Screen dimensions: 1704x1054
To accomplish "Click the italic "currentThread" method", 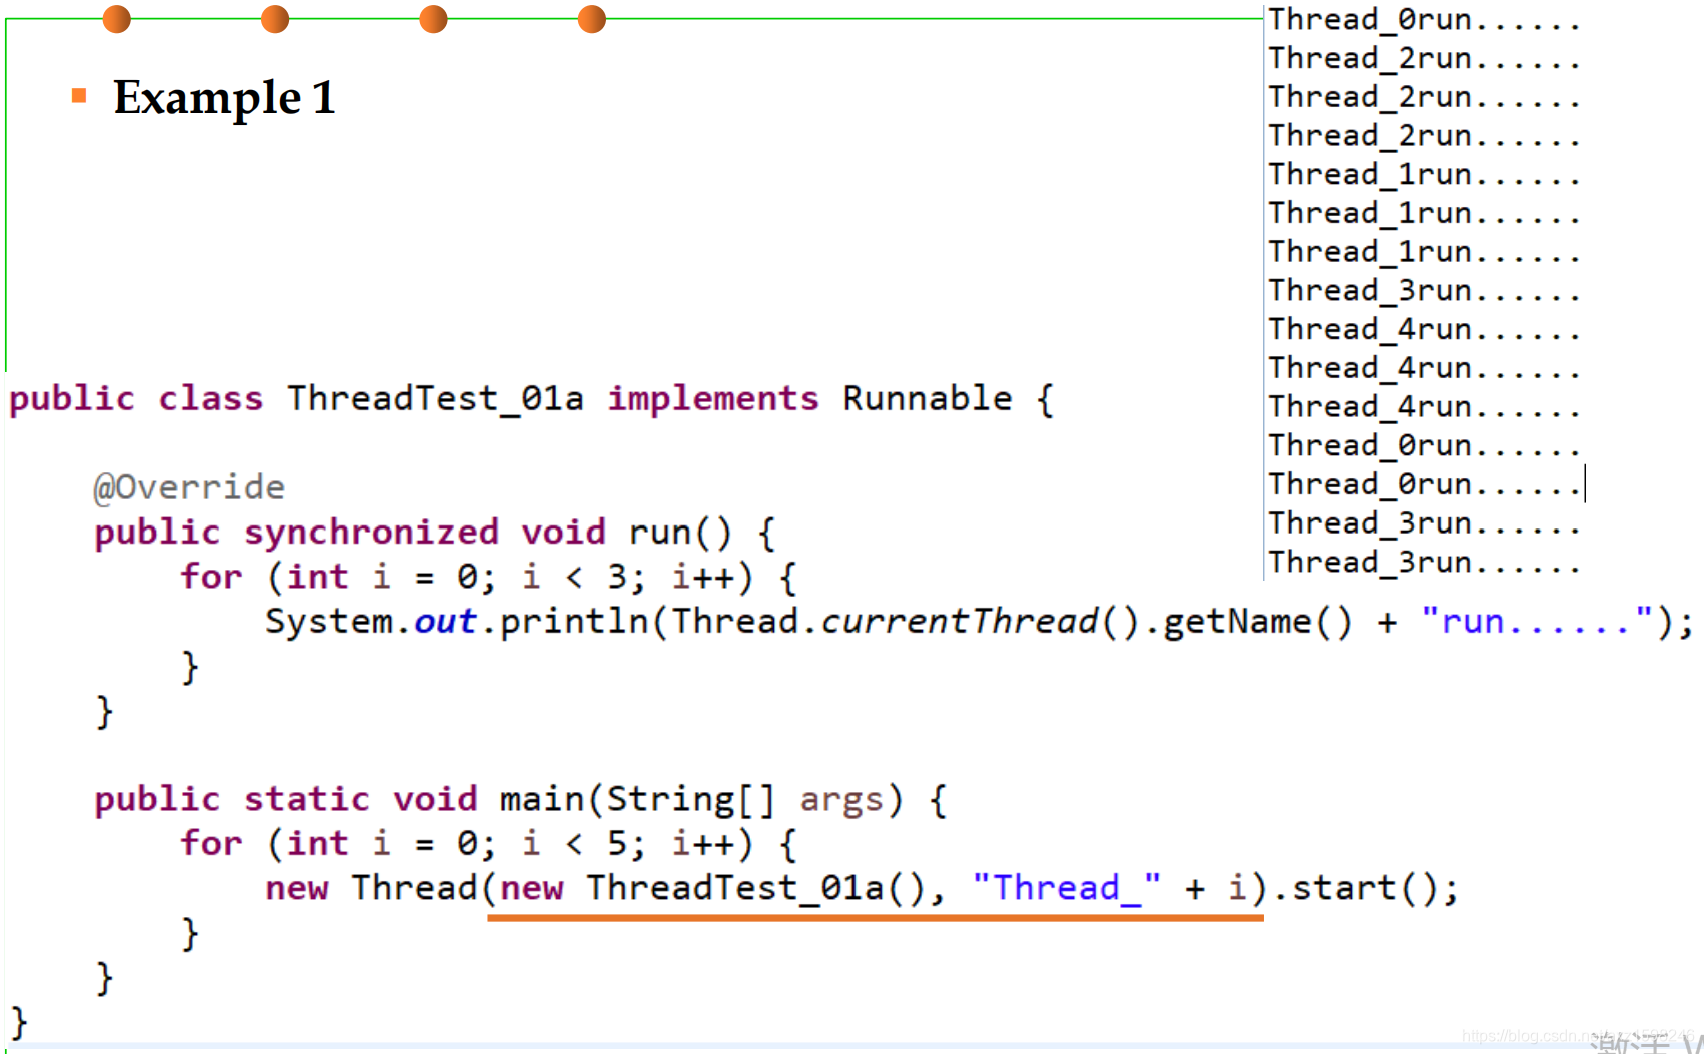I will point(959,622).
